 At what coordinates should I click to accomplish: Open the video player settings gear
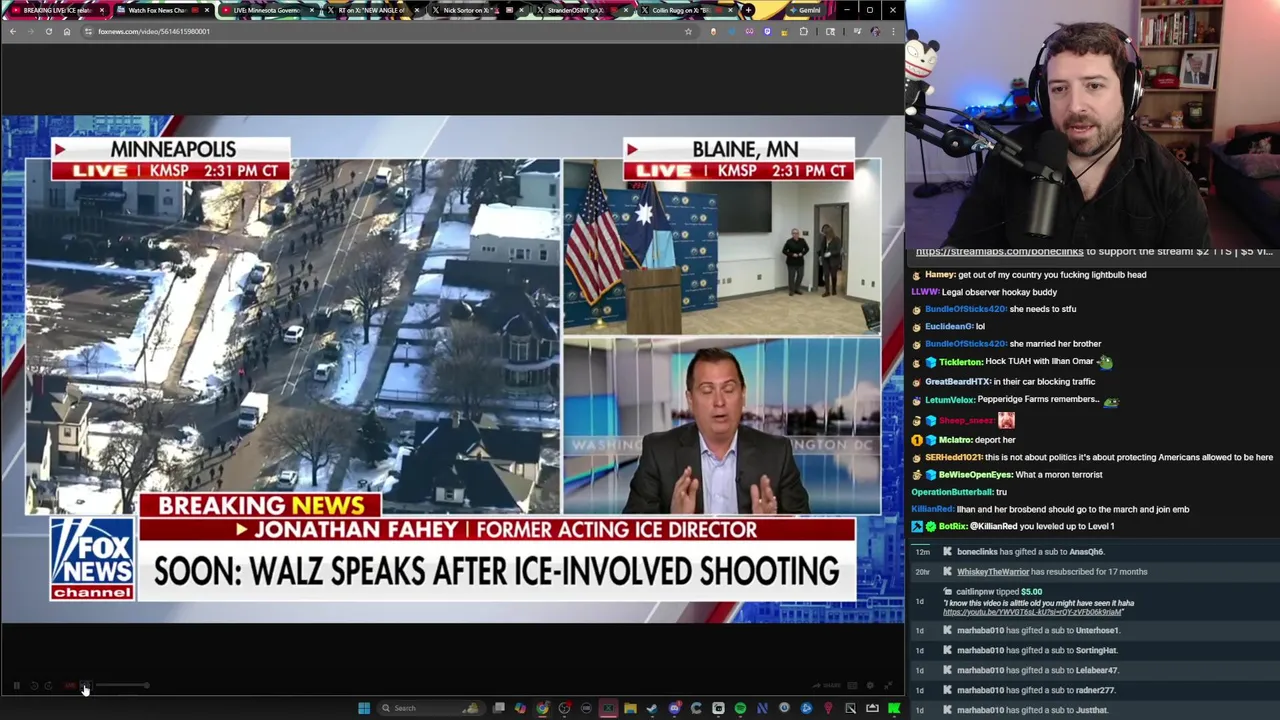pyautogui.click(x=870, y=686)
